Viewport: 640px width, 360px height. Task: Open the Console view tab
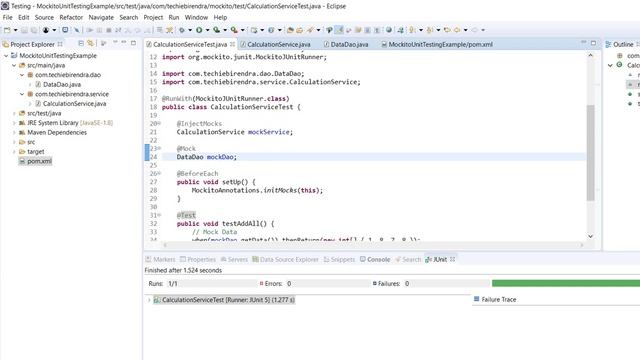(x=375, y=259)
